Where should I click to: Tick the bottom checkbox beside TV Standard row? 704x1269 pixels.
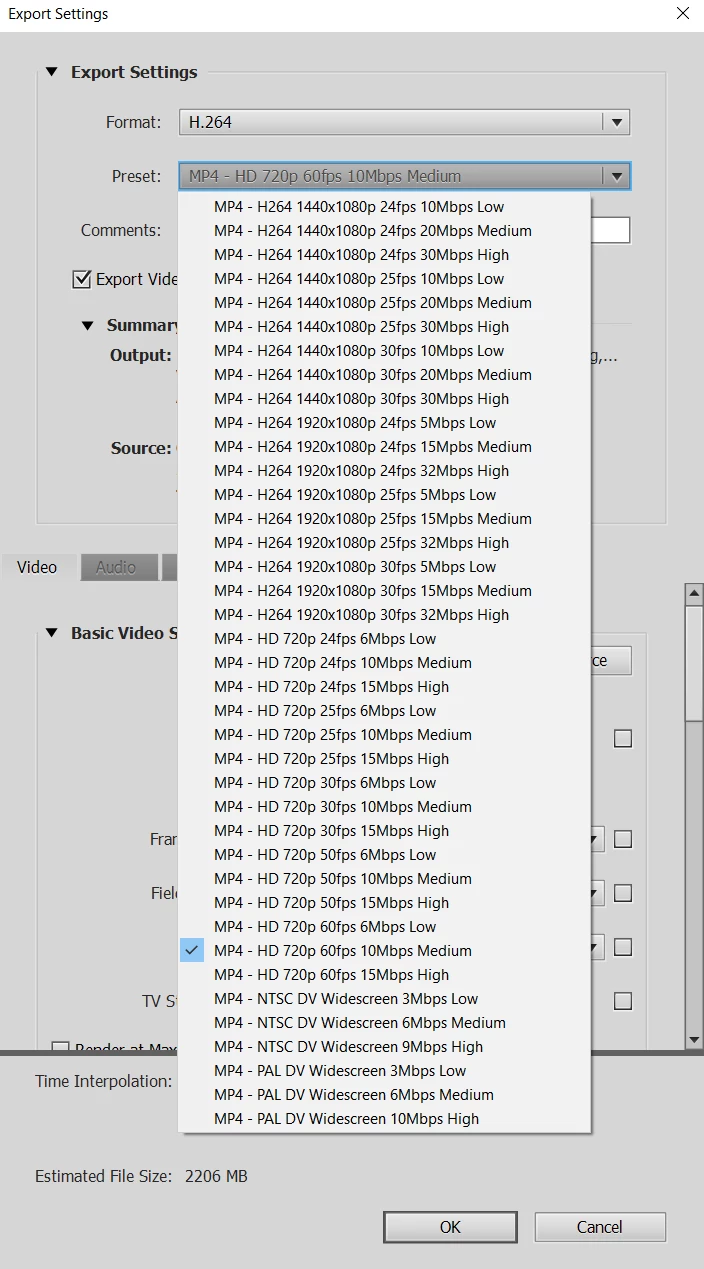[623, 1001]
